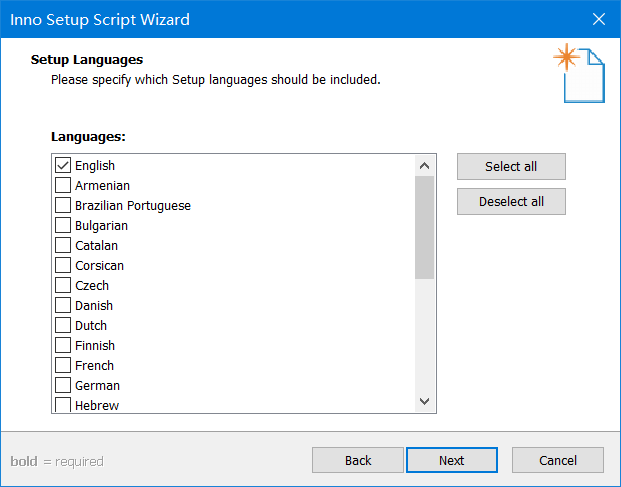Click the scroll up arrow in languages list
Viewport: 621px width, 487px height.
coord(425,166)
